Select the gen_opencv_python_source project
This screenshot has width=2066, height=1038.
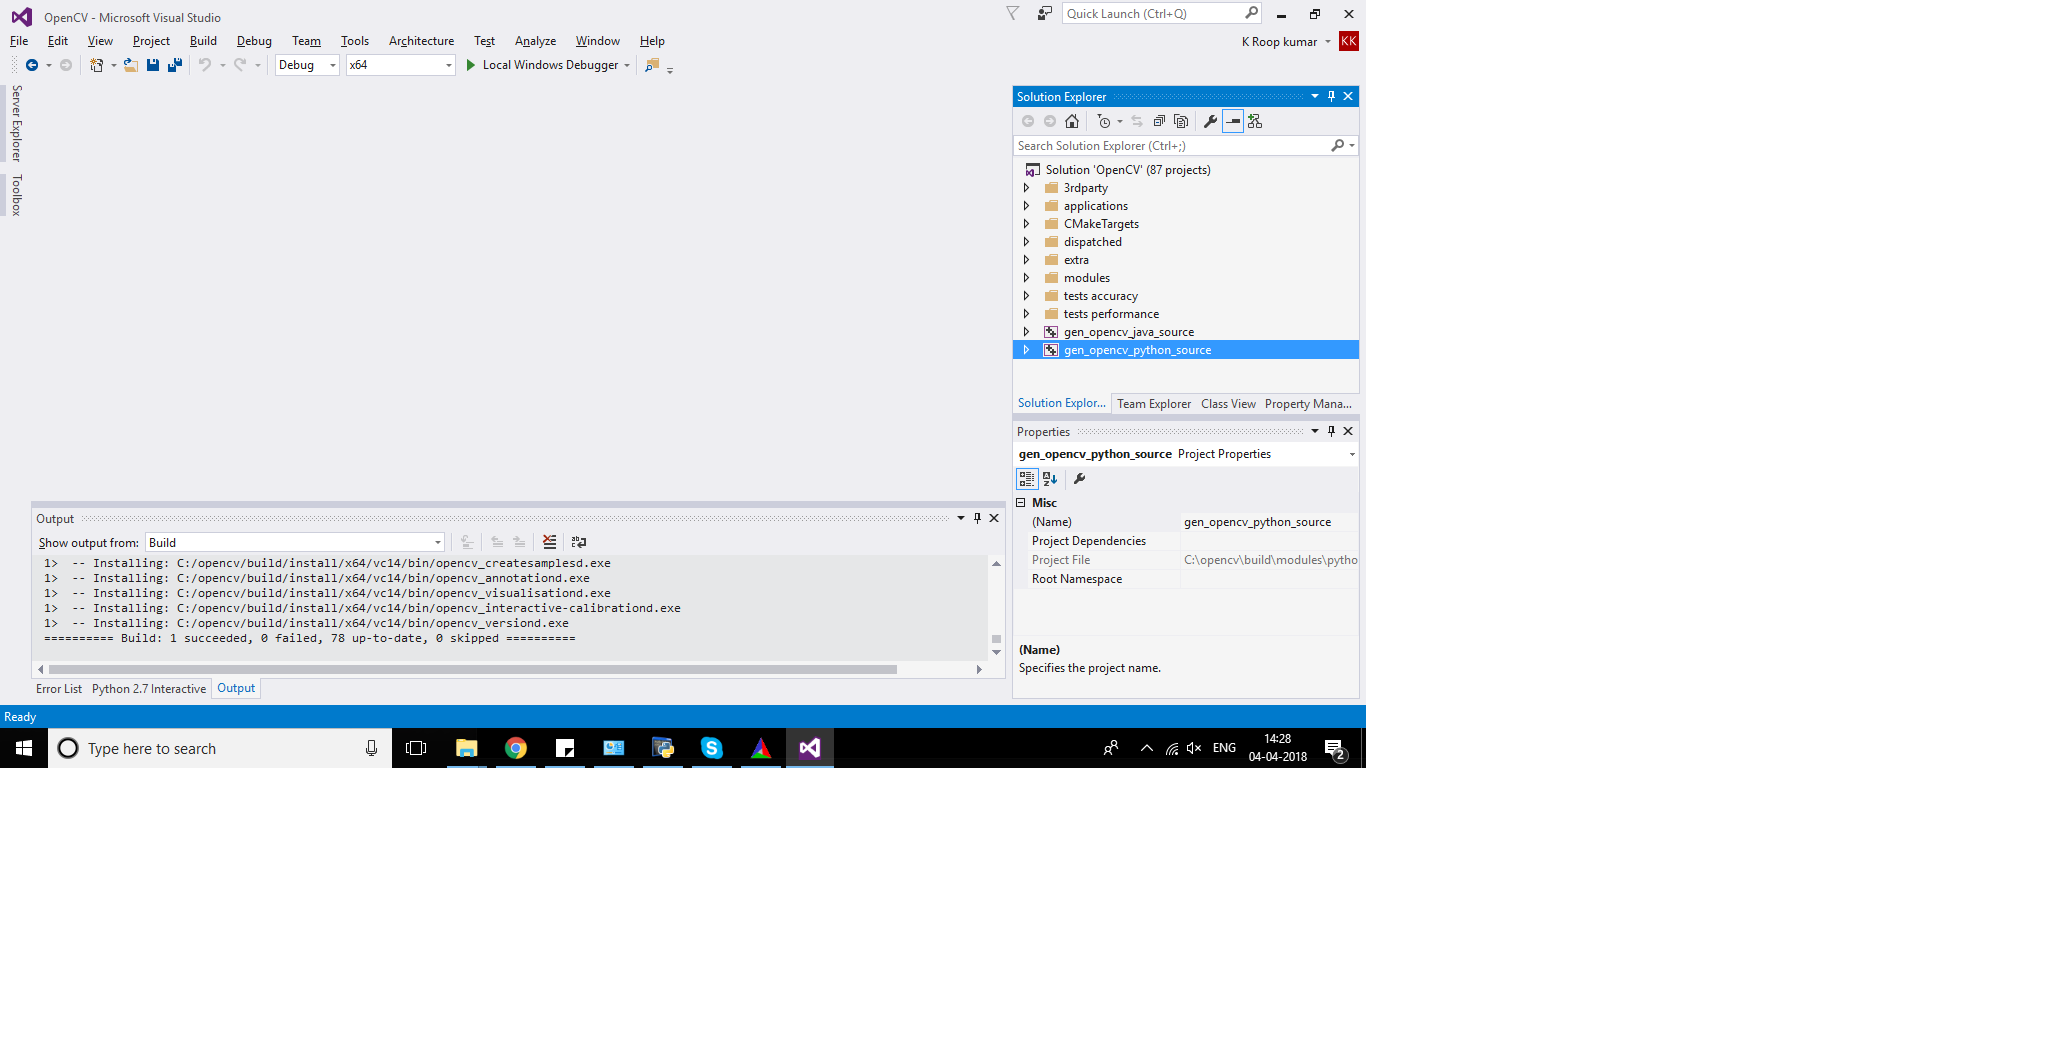click(x=1137, y=350)
